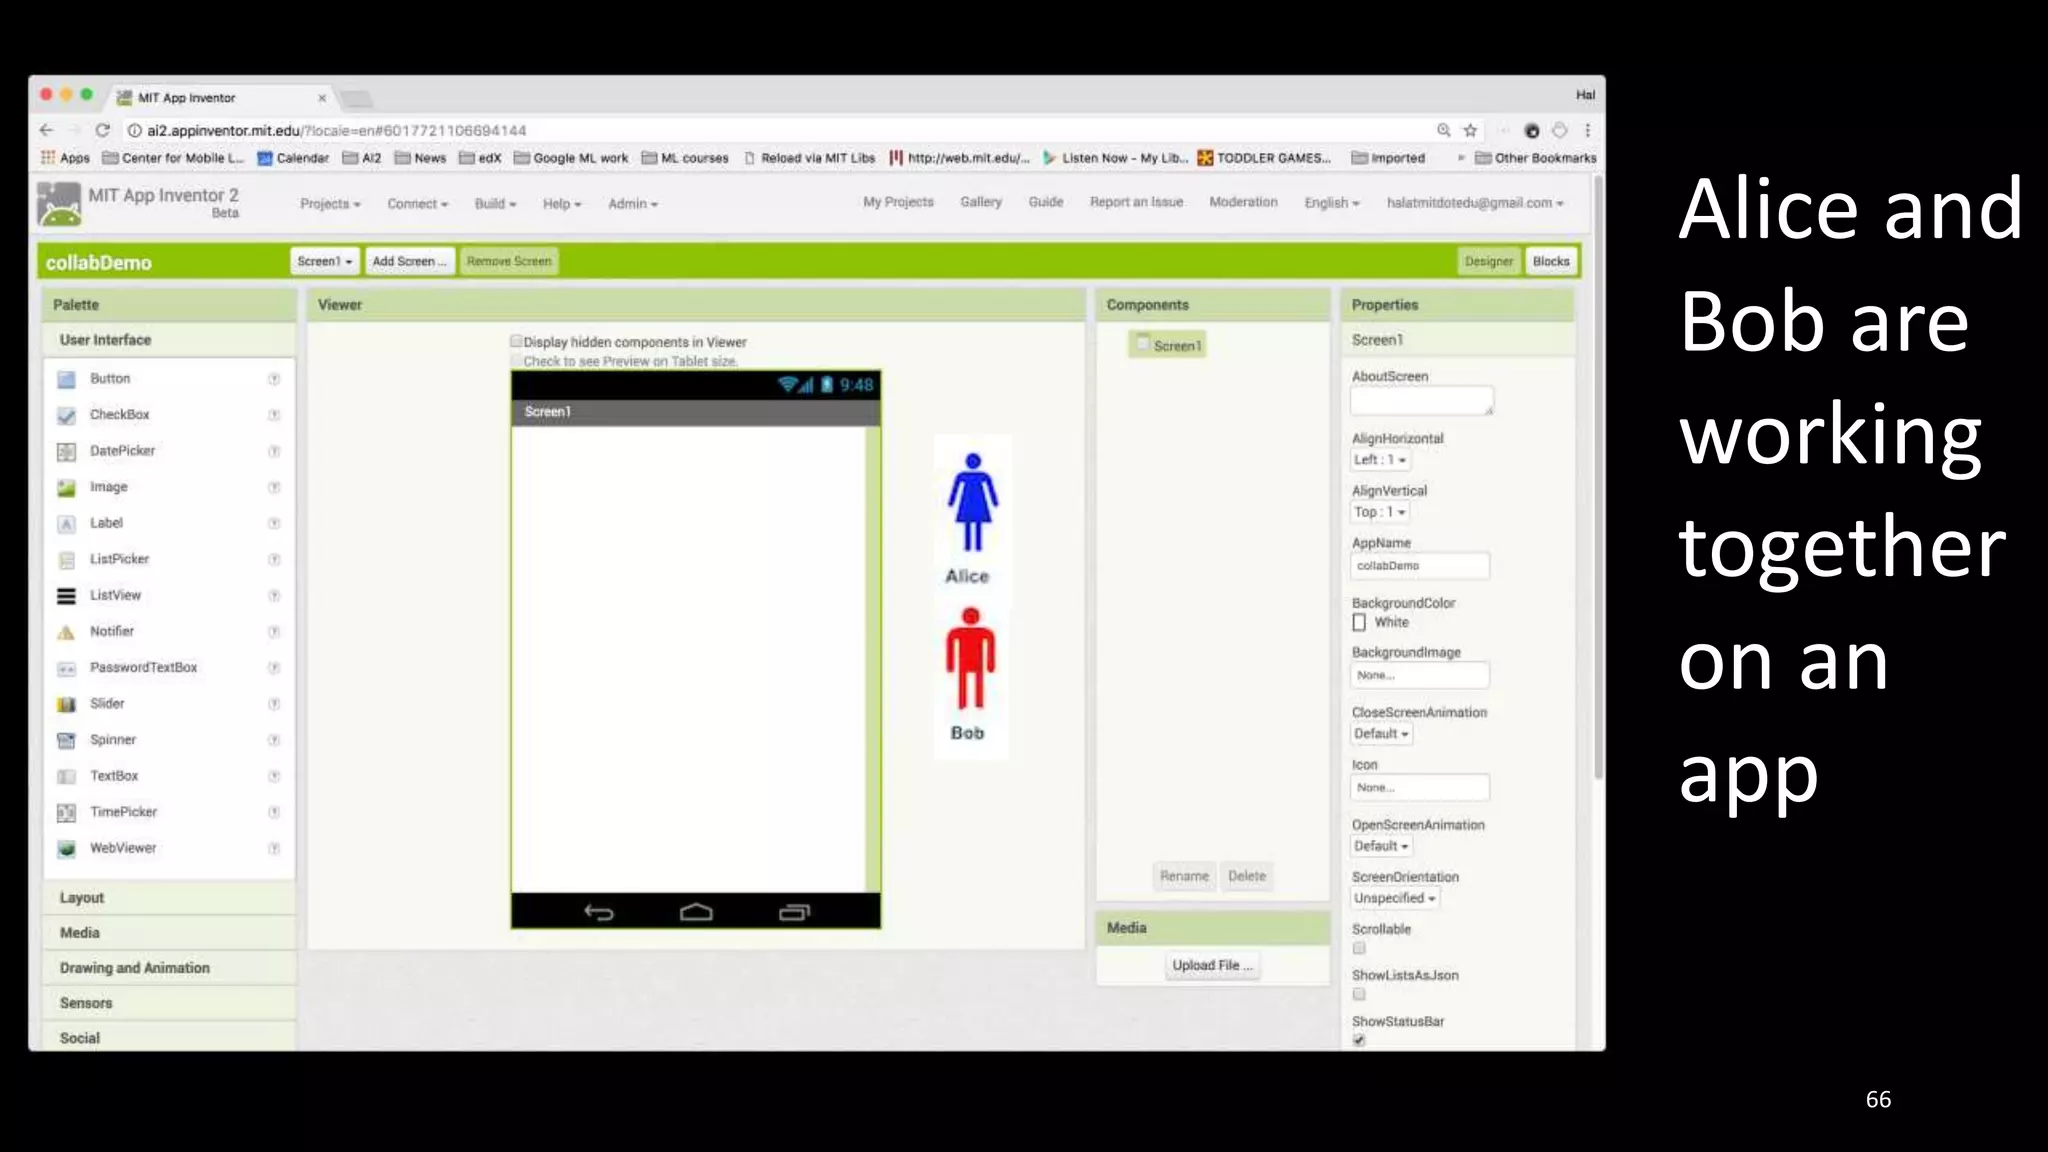Enable Display hidden components in Viewer
This screenshot has height=1152, width=2048.
tap(517, 341)
